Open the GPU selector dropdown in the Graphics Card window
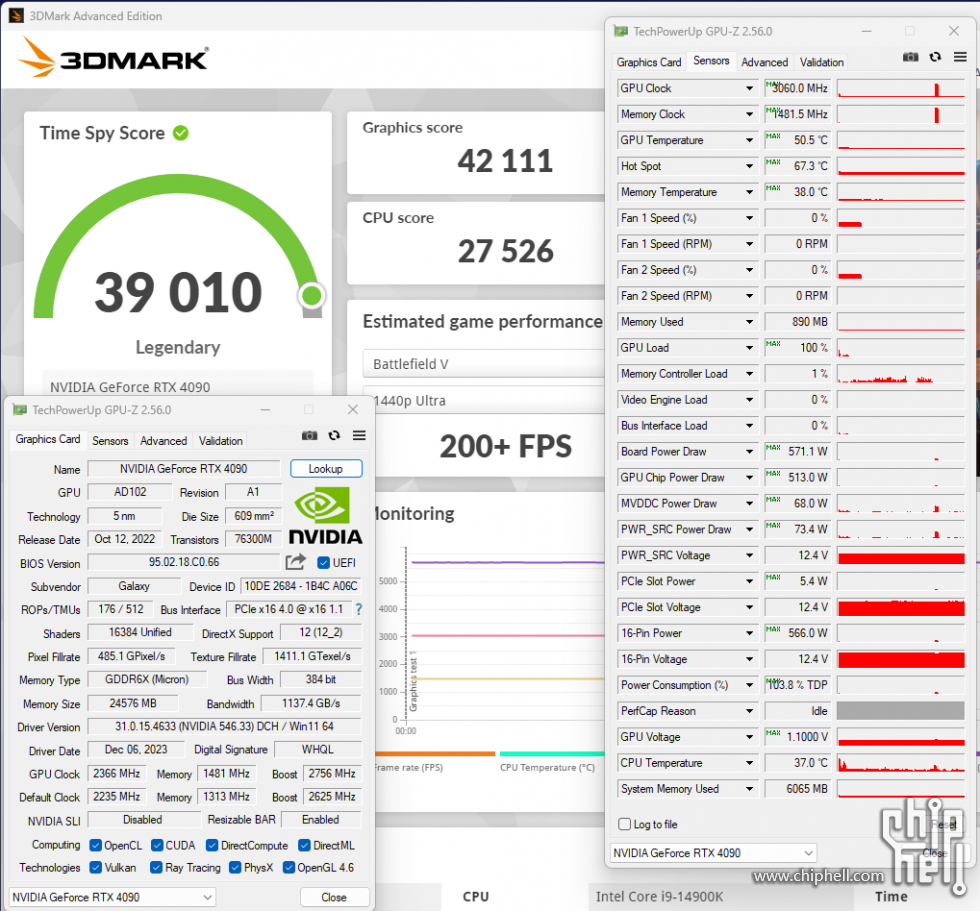The height and width of the screenshot is (911, 980). pos(112,897)
